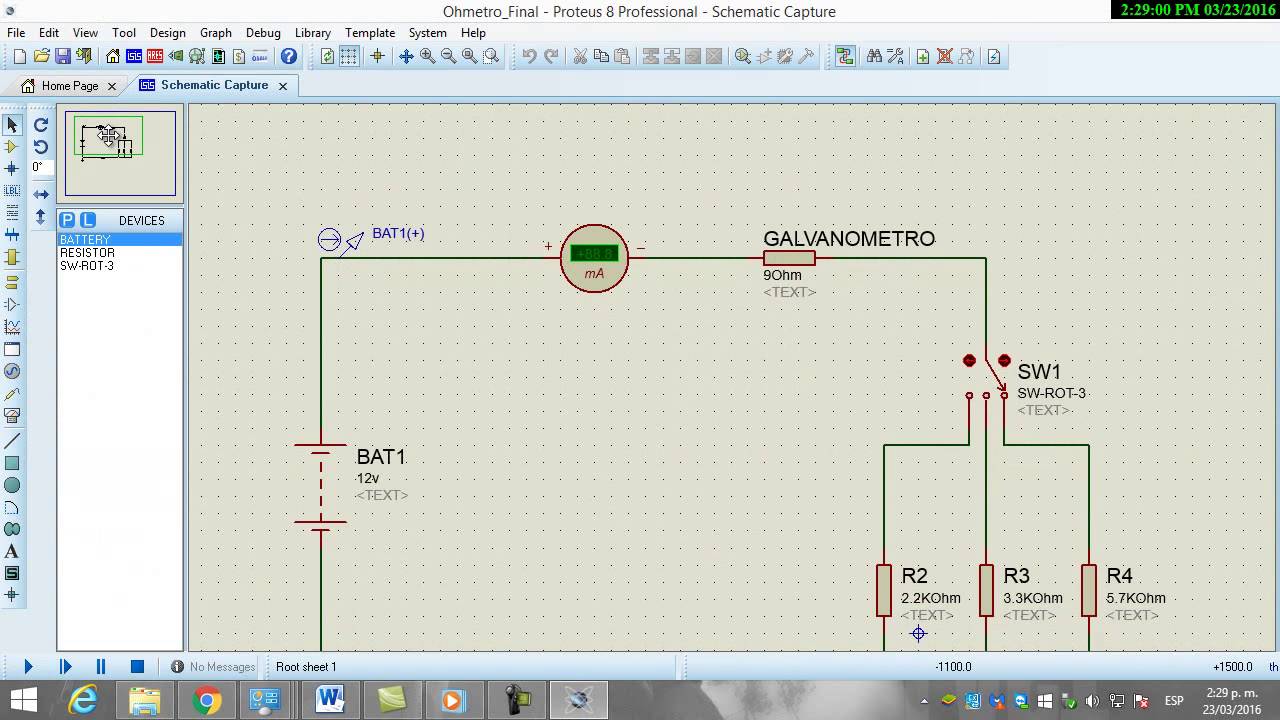
Task: Click the simulation Pause button
Action: click(x=101, y=666)
